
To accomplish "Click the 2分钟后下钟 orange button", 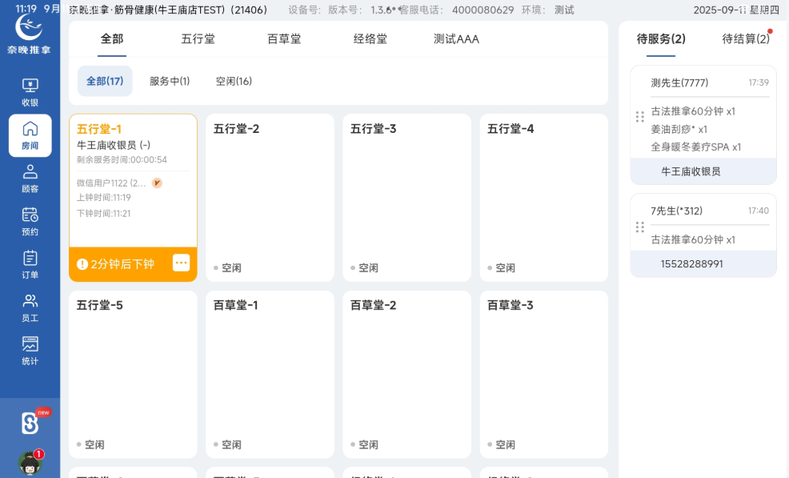I will tap(116, 264).
